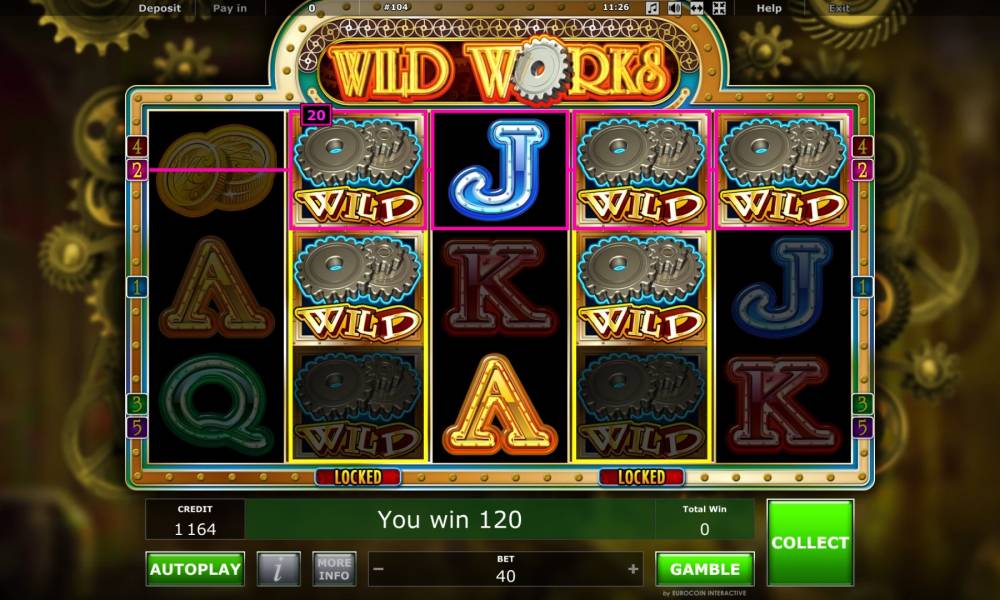Select payline 3 marker on left side
Viewport: 1000px width, 600px height.
(x=136, y=404)
